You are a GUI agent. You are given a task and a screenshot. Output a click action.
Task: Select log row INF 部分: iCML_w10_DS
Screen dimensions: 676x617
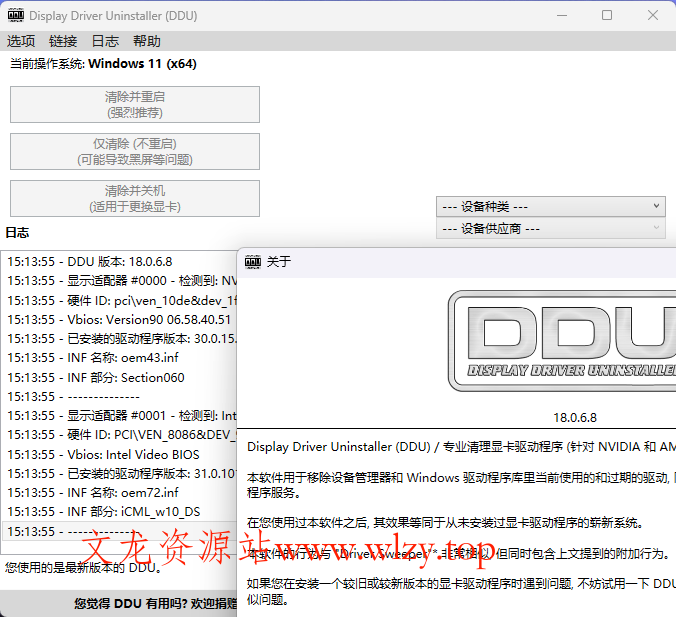[x=120, y=512]
